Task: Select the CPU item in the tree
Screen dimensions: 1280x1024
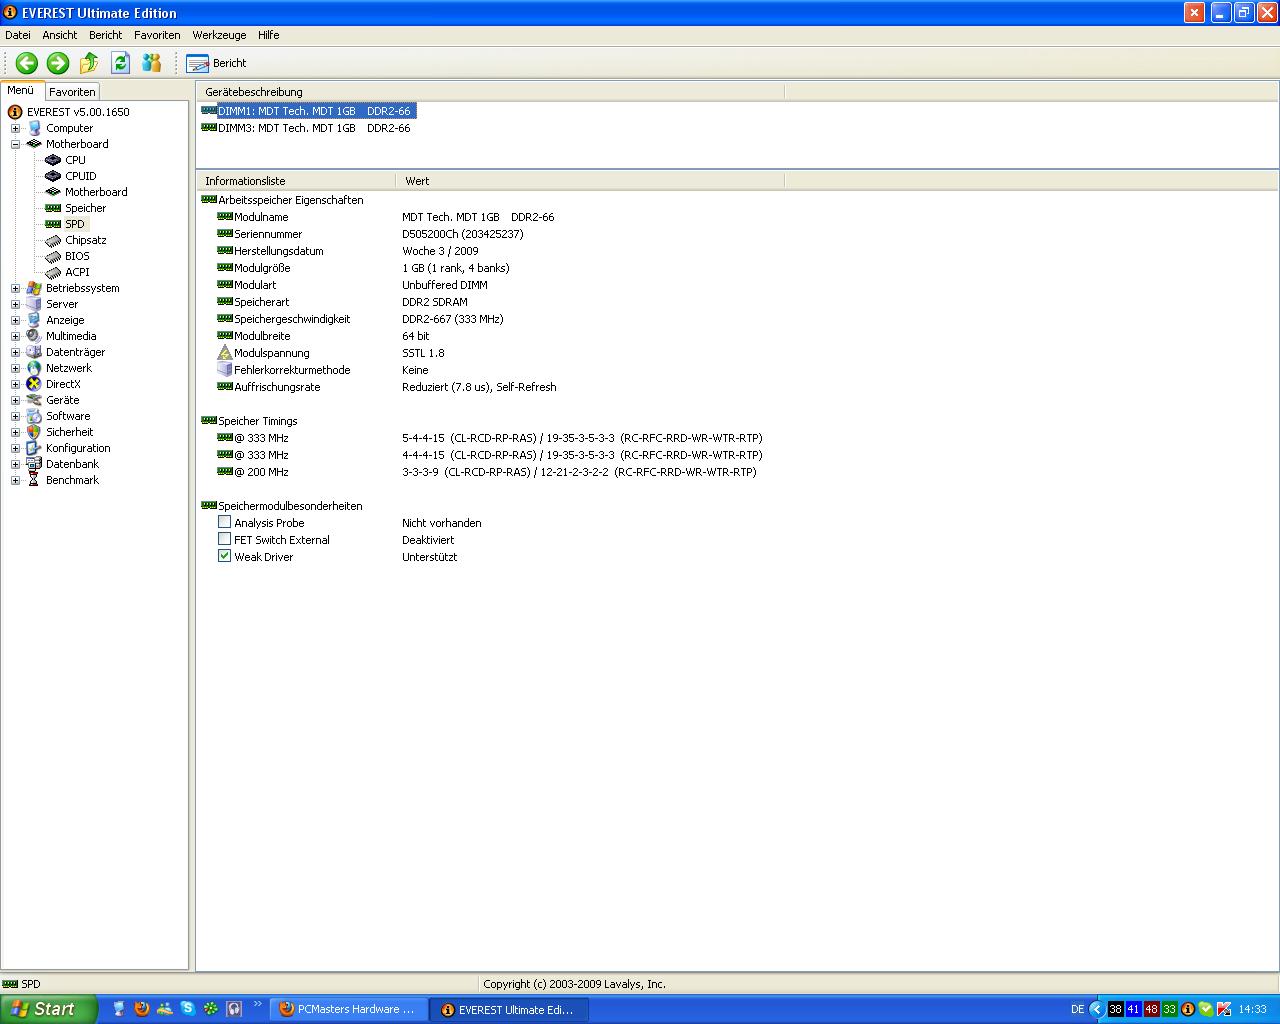Action: point(75,160)
